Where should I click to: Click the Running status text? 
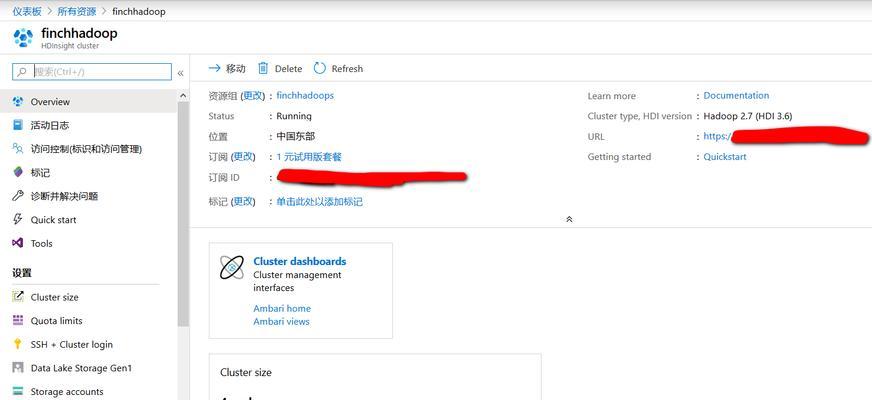point(294,116)
